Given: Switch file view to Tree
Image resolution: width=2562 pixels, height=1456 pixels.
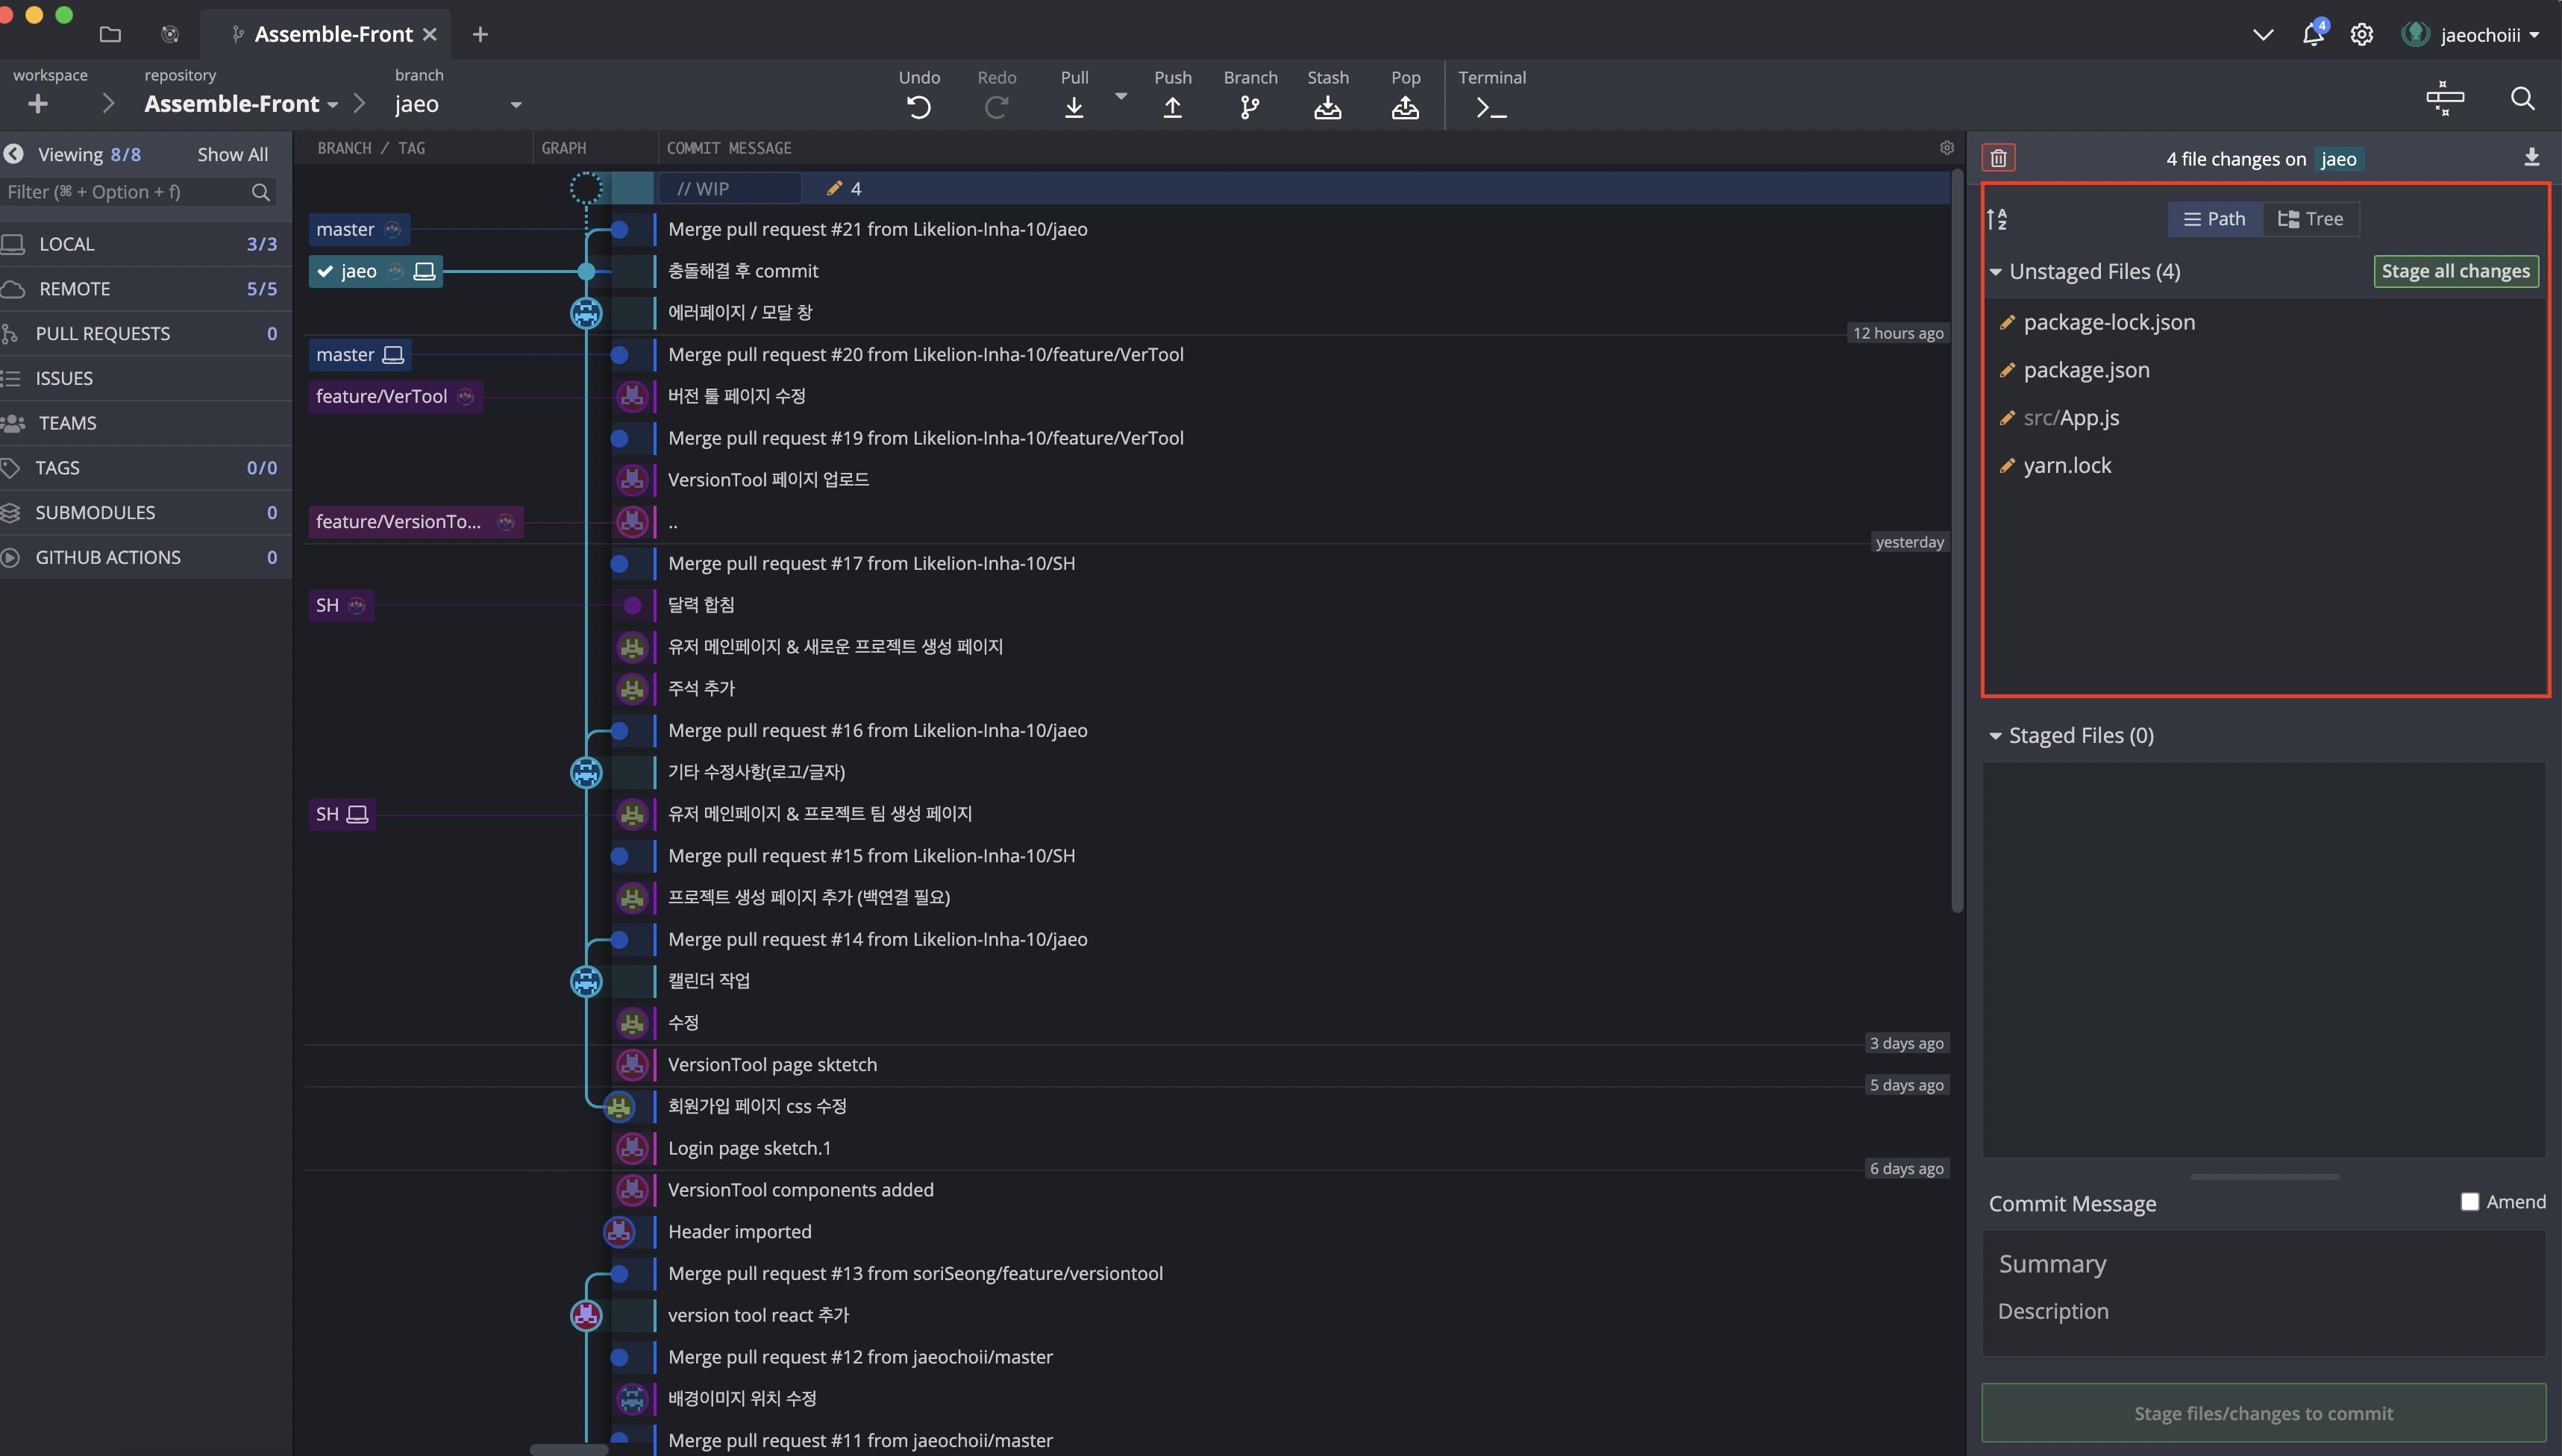Looking at the screenshot, I should [2310, 219].
